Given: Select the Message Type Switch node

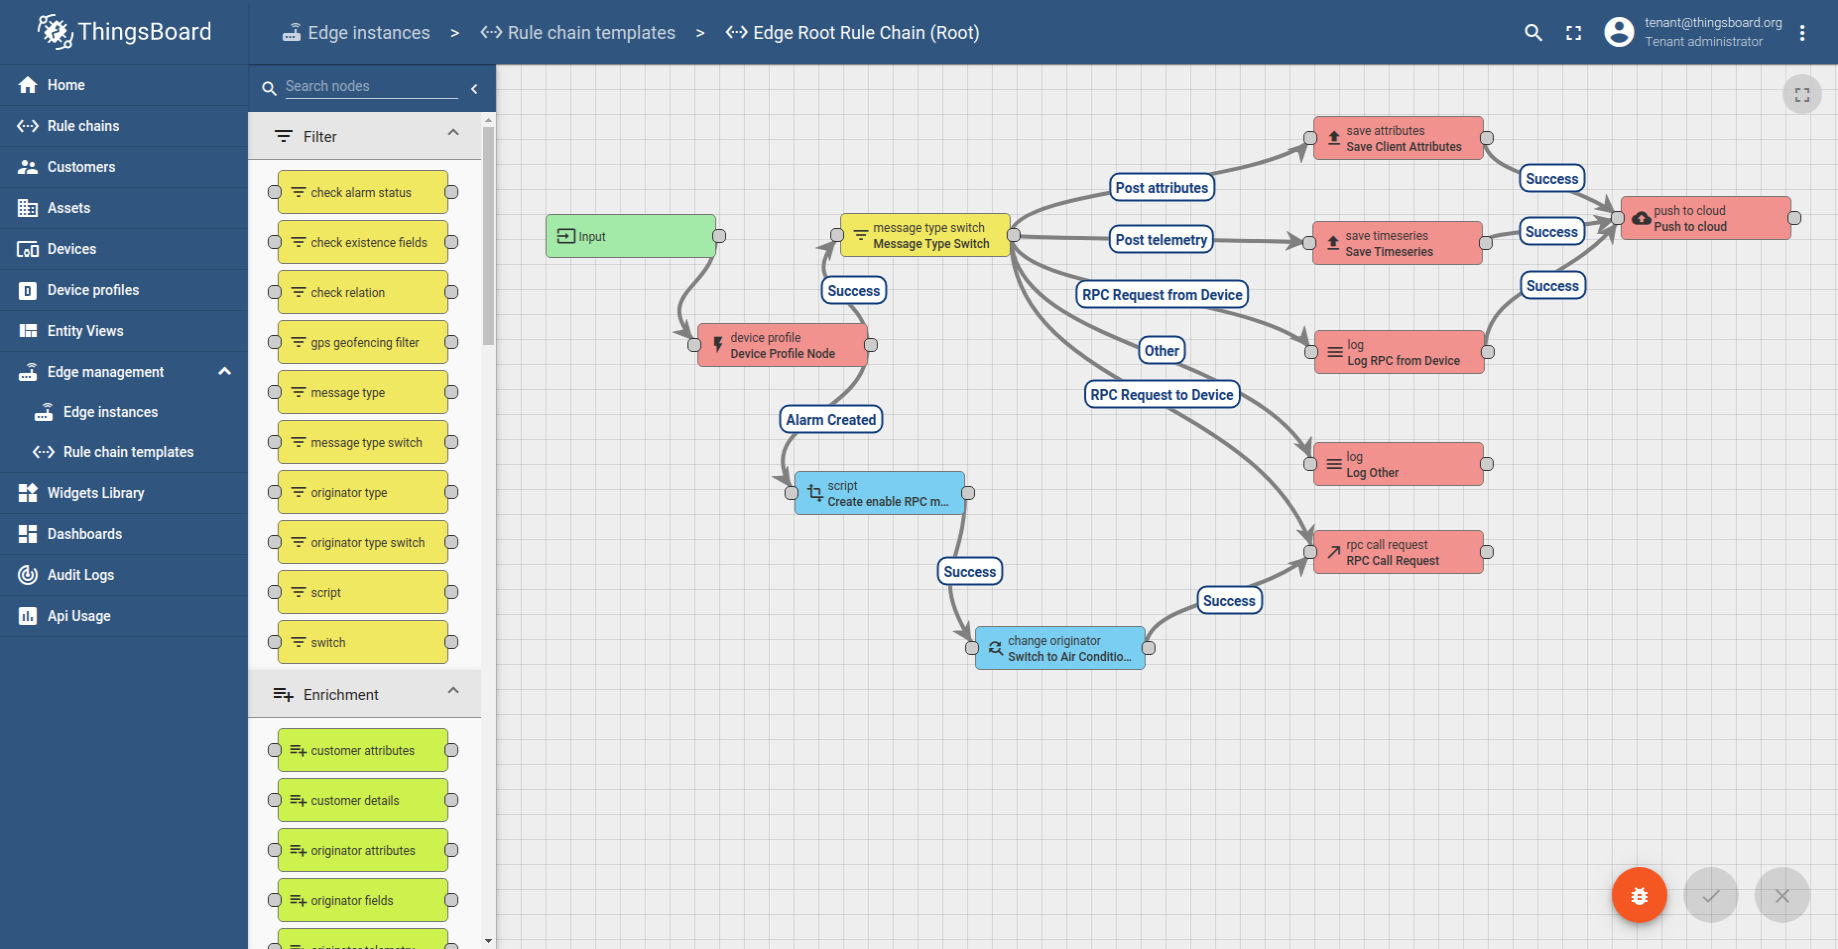Looking at the screenshot, I should (x=925, y=235).
